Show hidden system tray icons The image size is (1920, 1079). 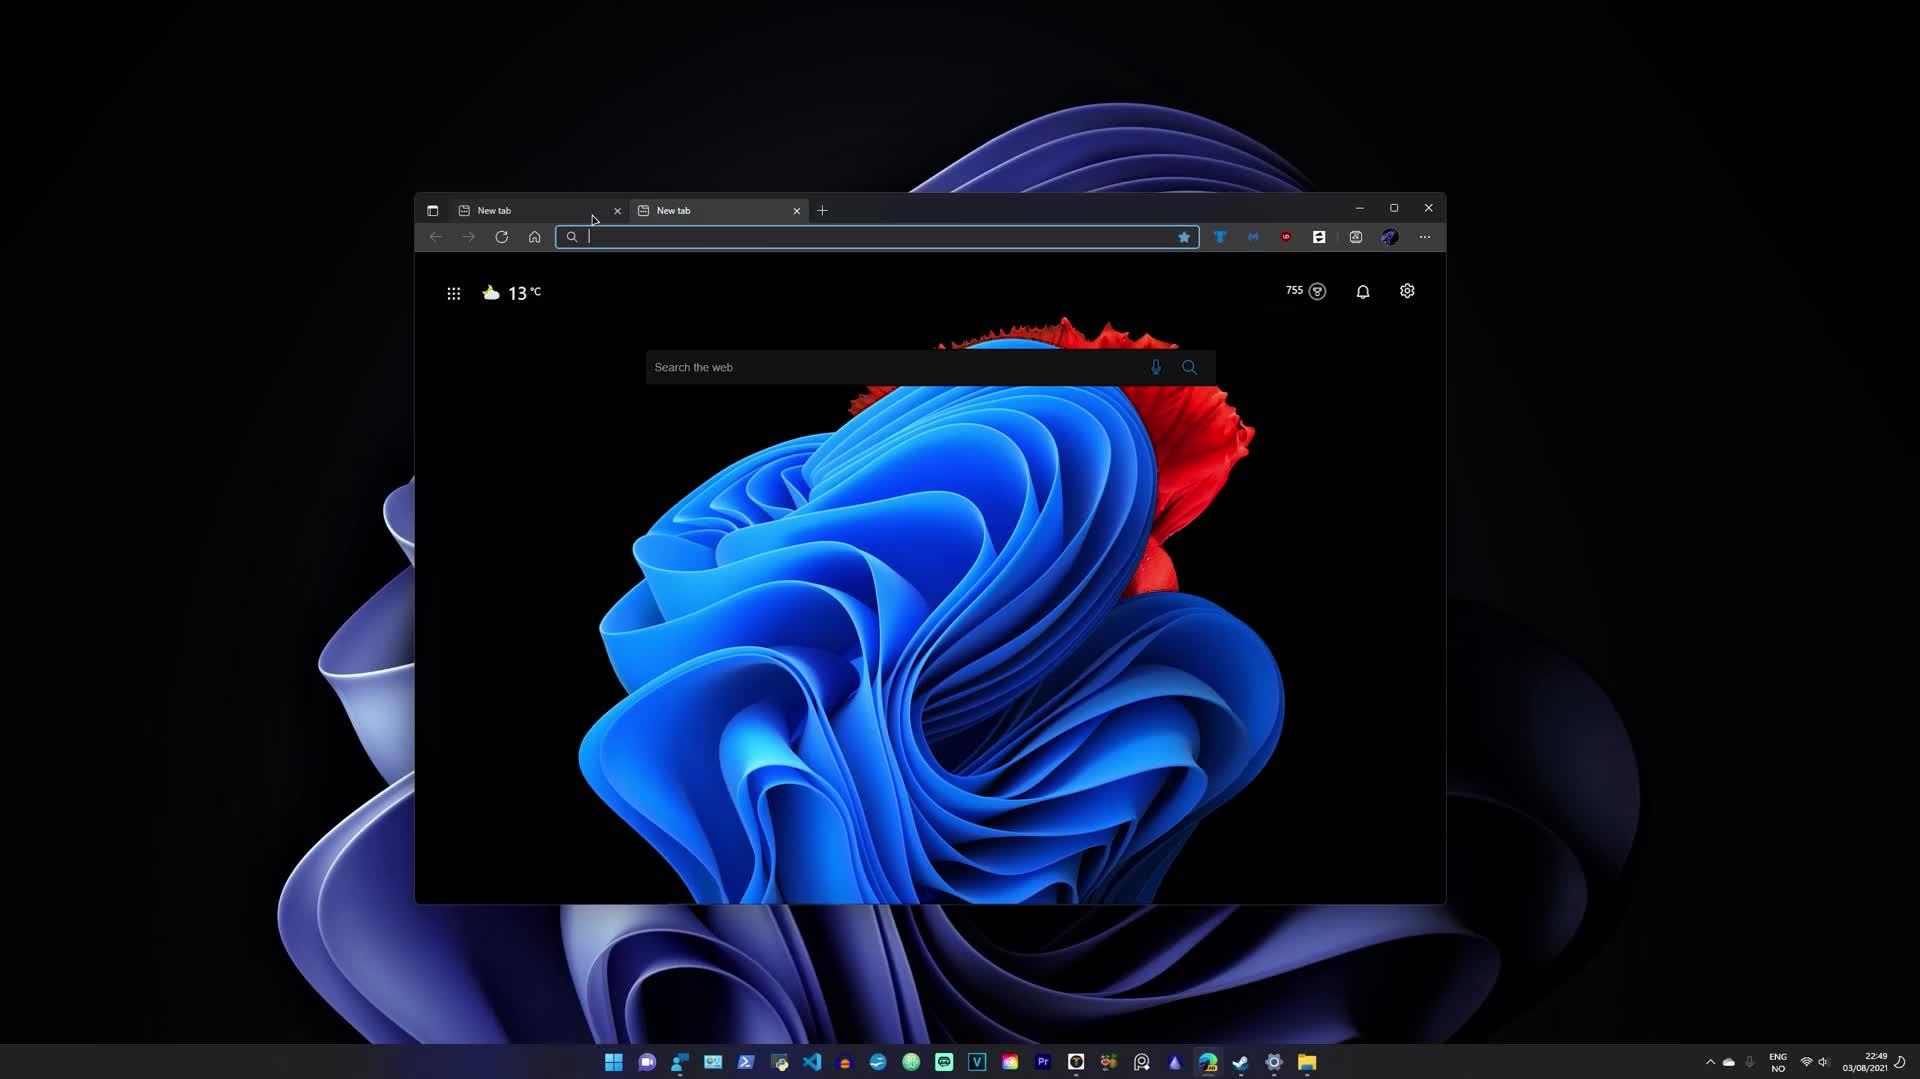click(1710, 1062)
